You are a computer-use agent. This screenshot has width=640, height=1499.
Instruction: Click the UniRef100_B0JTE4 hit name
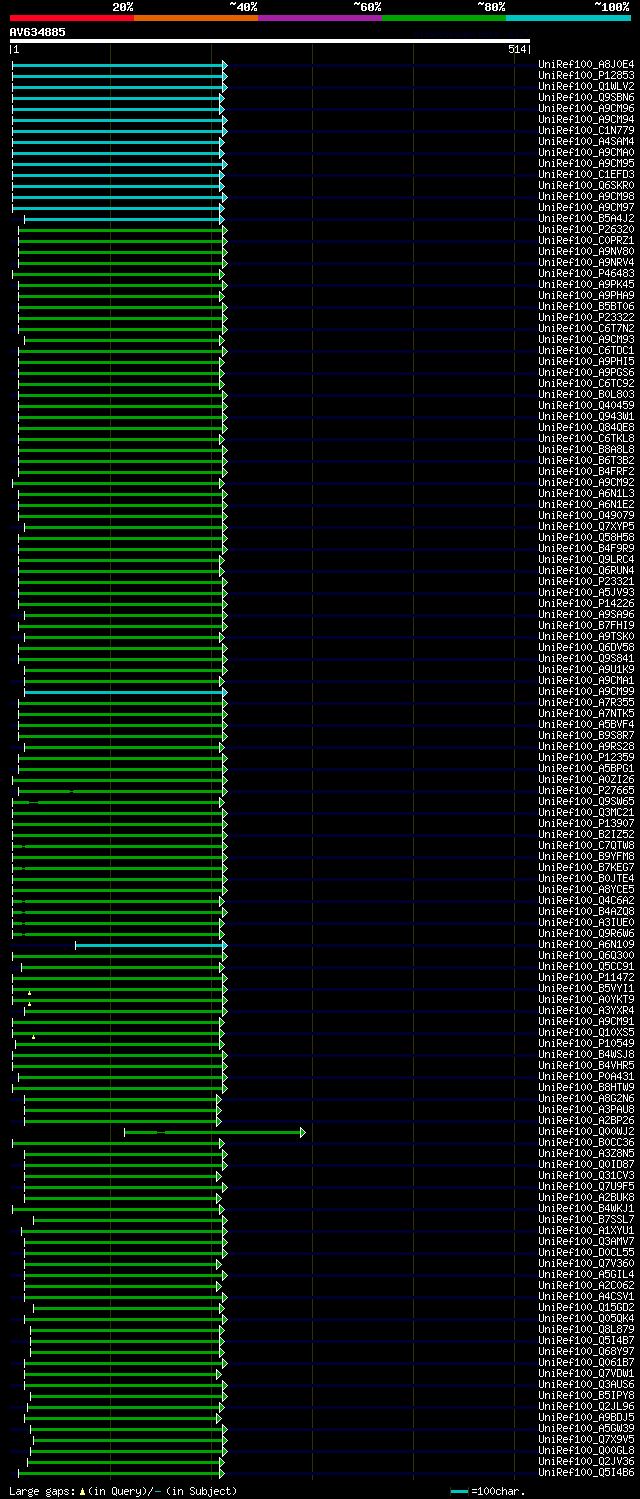click(586, 878)
